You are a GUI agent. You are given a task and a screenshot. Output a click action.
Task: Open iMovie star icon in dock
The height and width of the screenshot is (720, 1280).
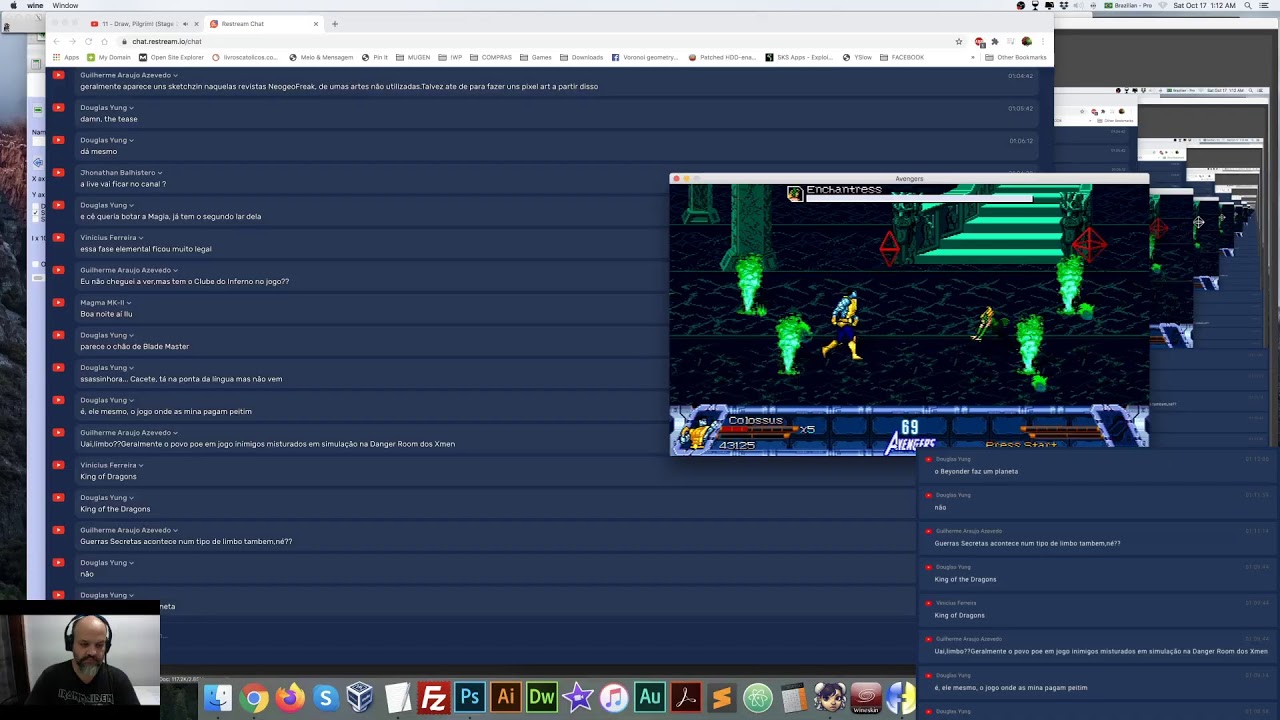[x=578, y=697]
